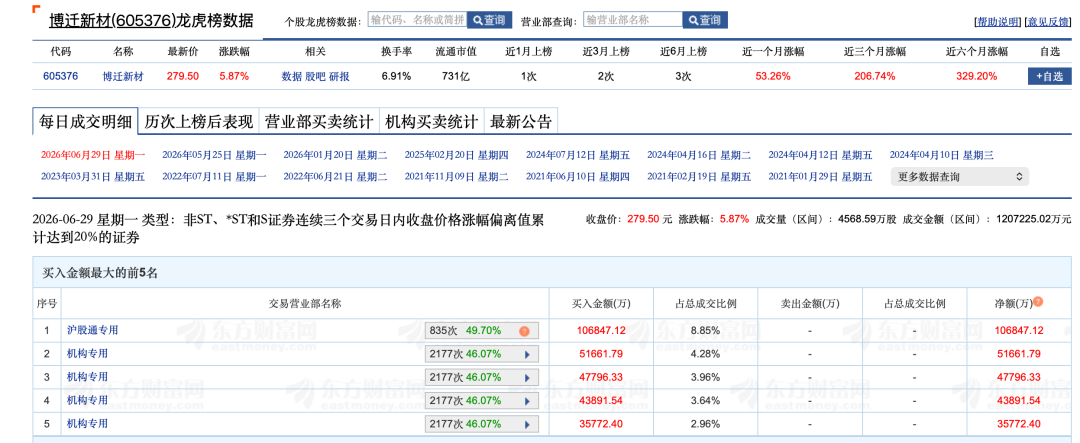Switch to 机构买卖统计 tab
The height and width of the screenshot is (443, 1080).
pyautogui.click(x=432, y=122)
